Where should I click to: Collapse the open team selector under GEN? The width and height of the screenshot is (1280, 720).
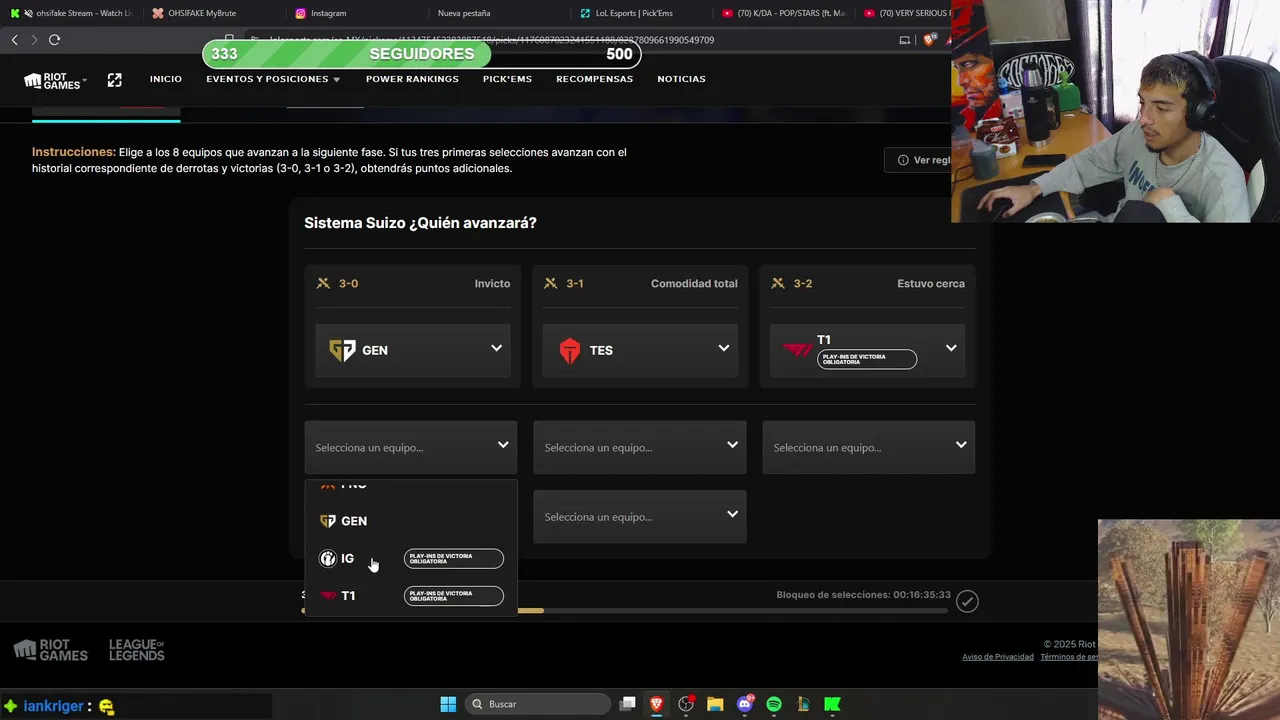pos(411,447)
